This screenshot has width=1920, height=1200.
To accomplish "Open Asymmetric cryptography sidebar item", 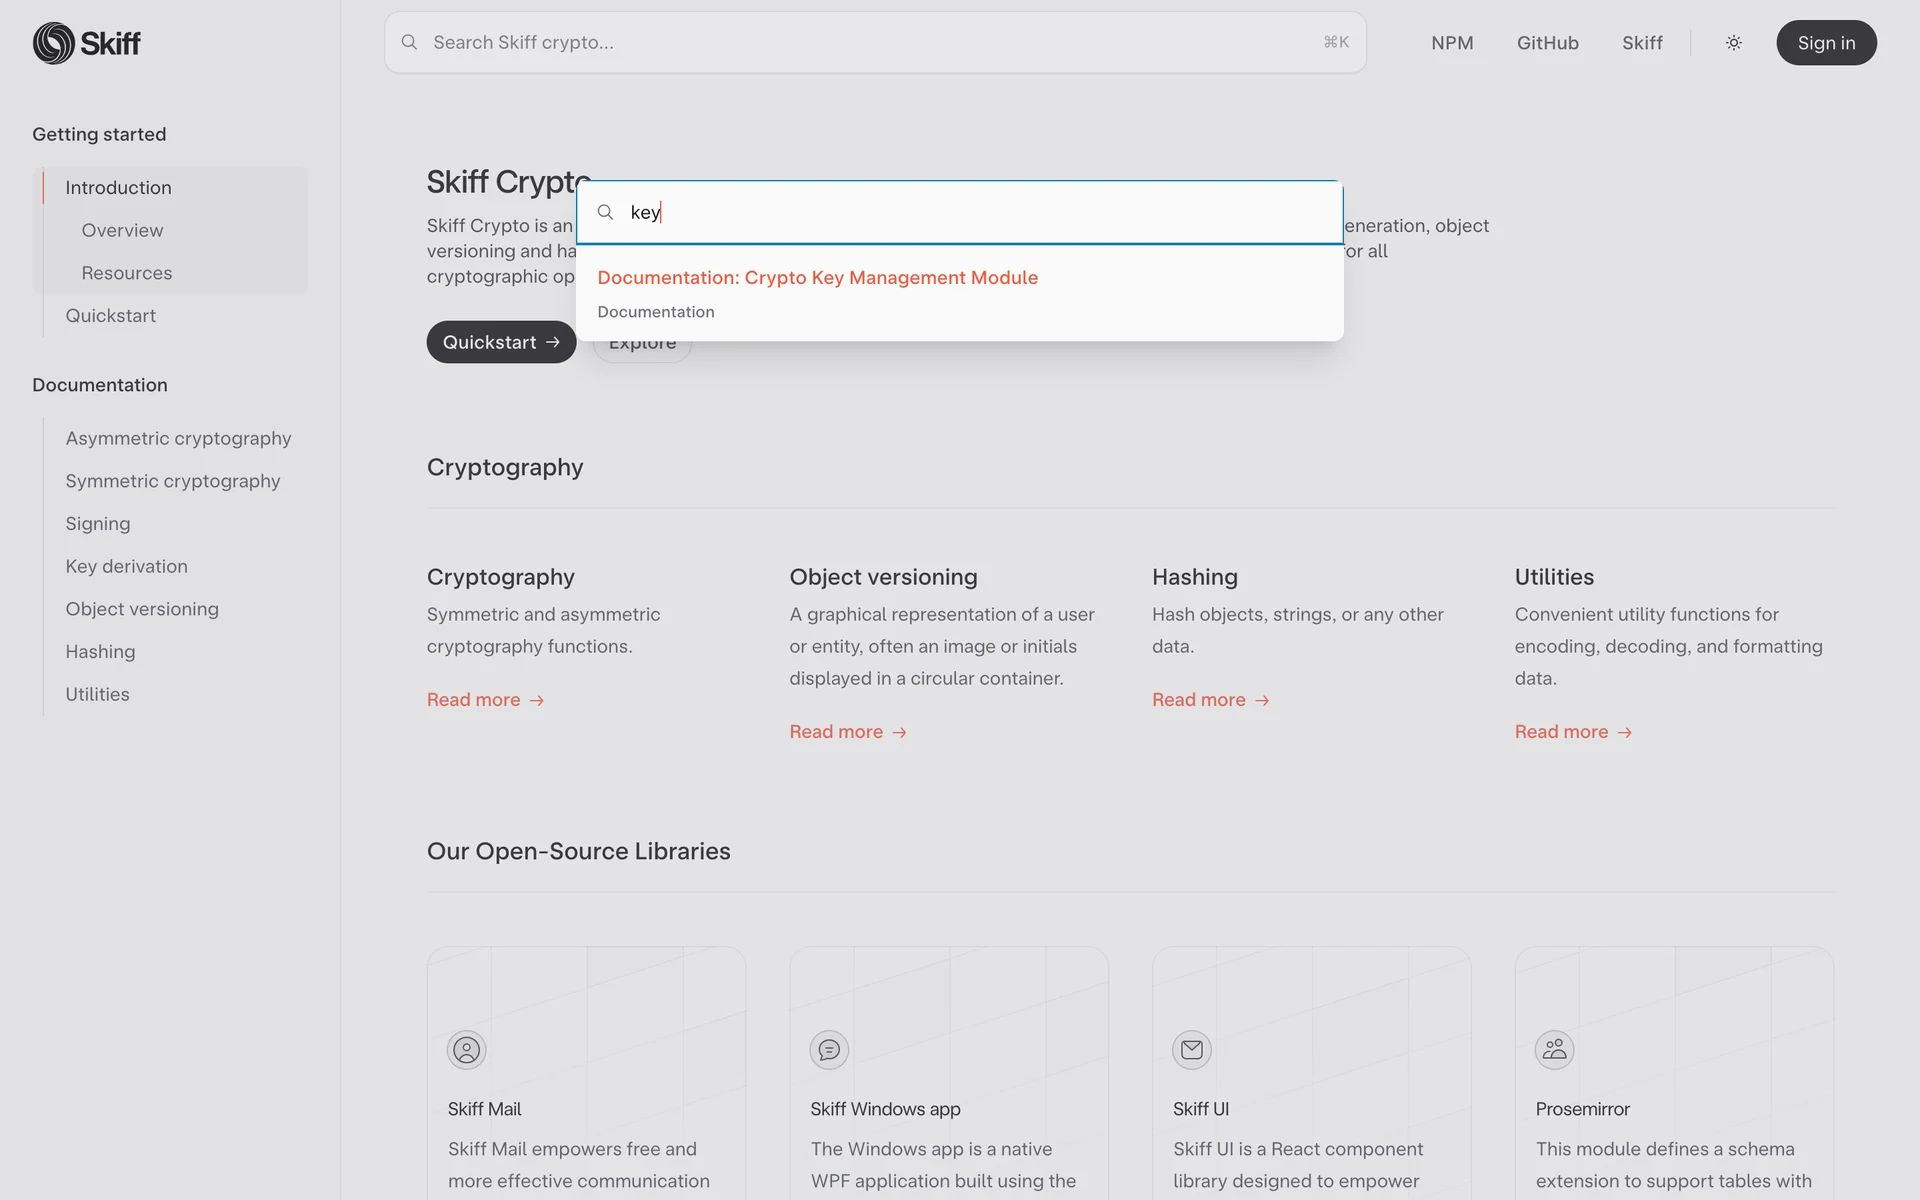I will pyautogui.click(x=178, y=439).
